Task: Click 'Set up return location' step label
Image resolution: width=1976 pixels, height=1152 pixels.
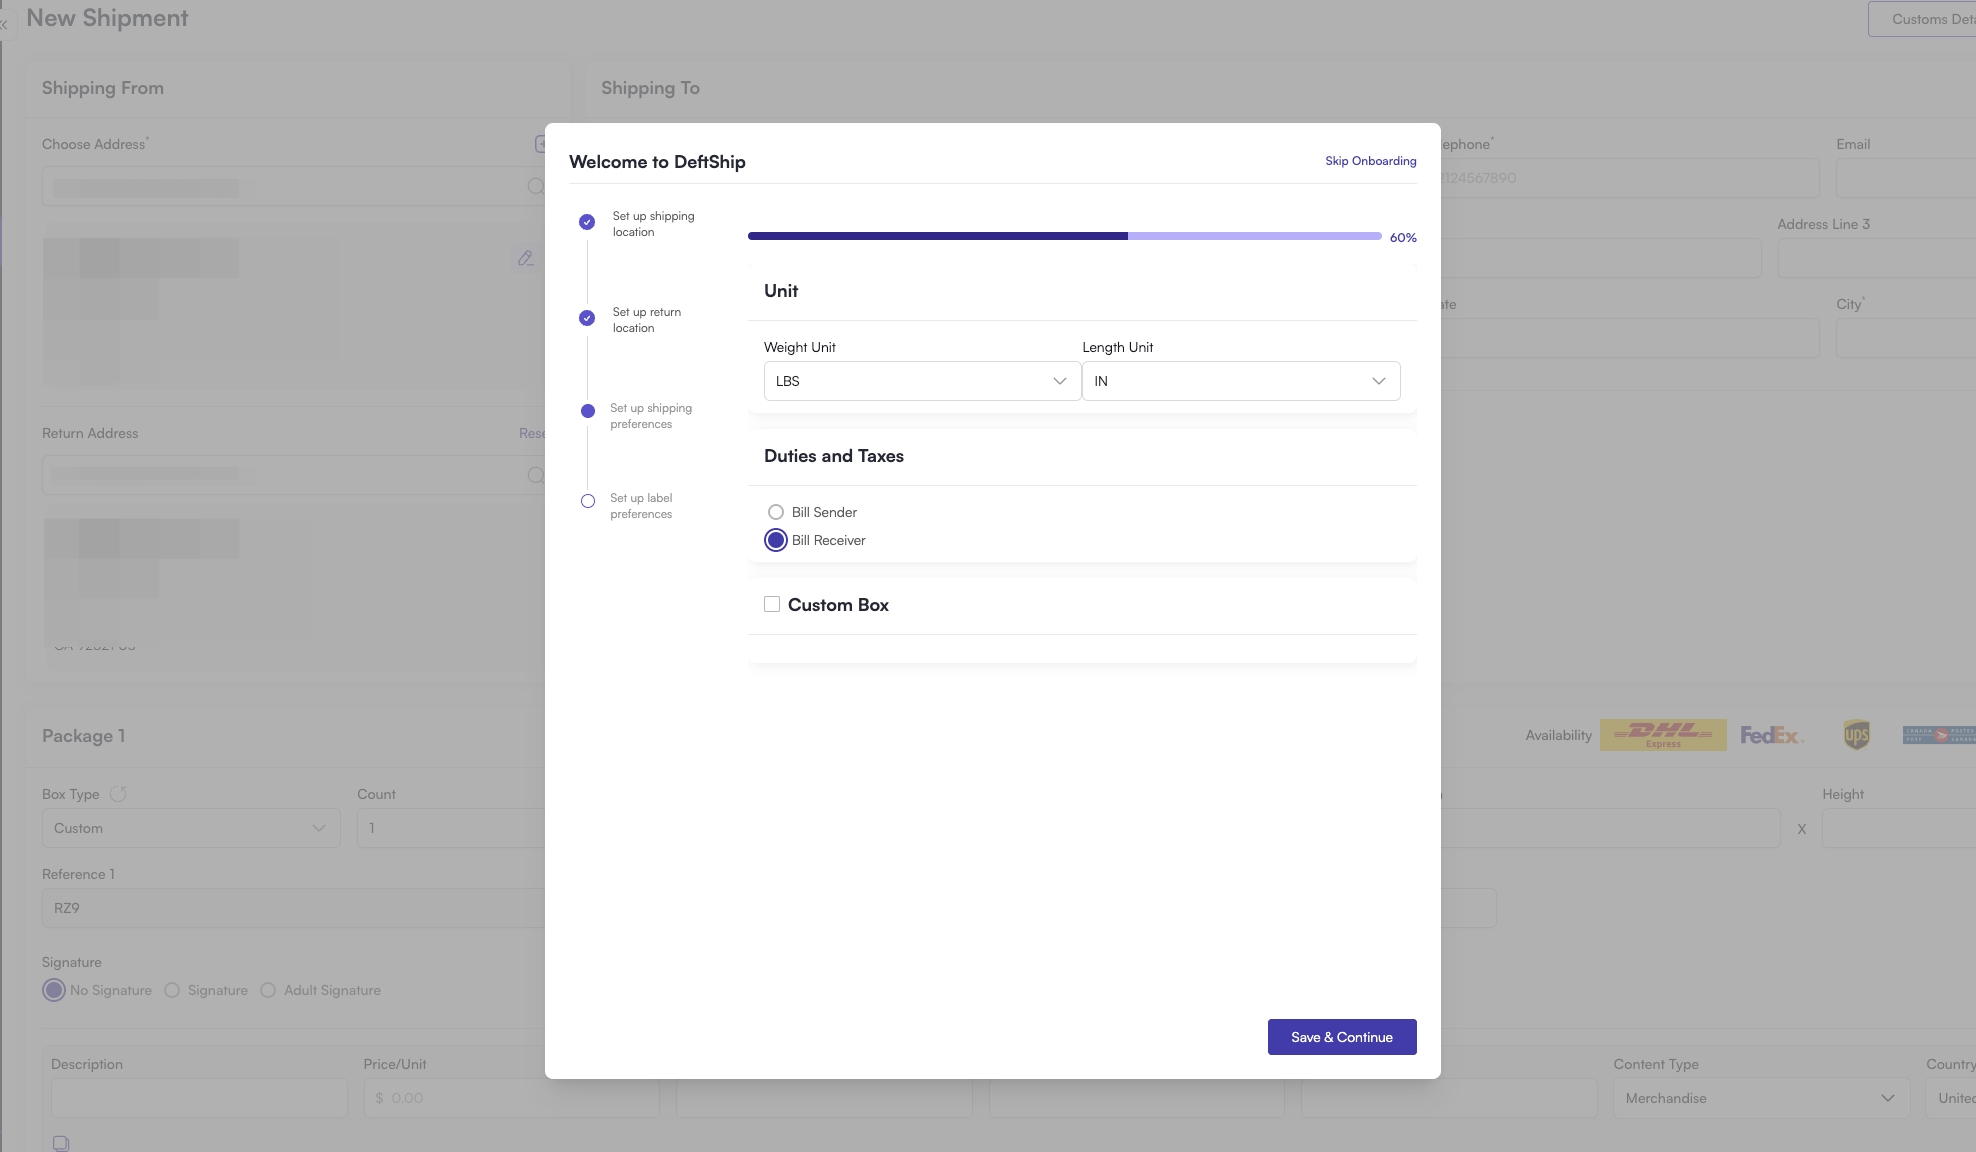Action: [647, 320]
